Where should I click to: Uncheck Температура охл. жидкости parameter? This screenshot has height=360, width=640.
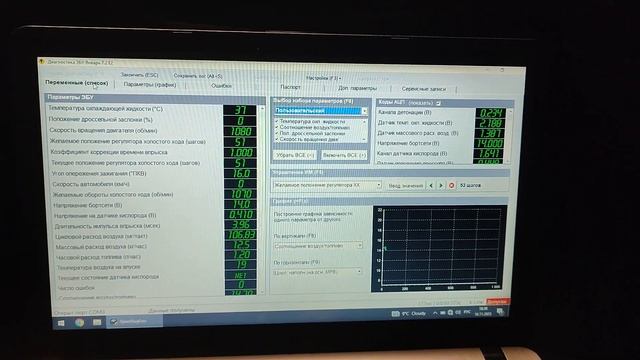[277, 121]
